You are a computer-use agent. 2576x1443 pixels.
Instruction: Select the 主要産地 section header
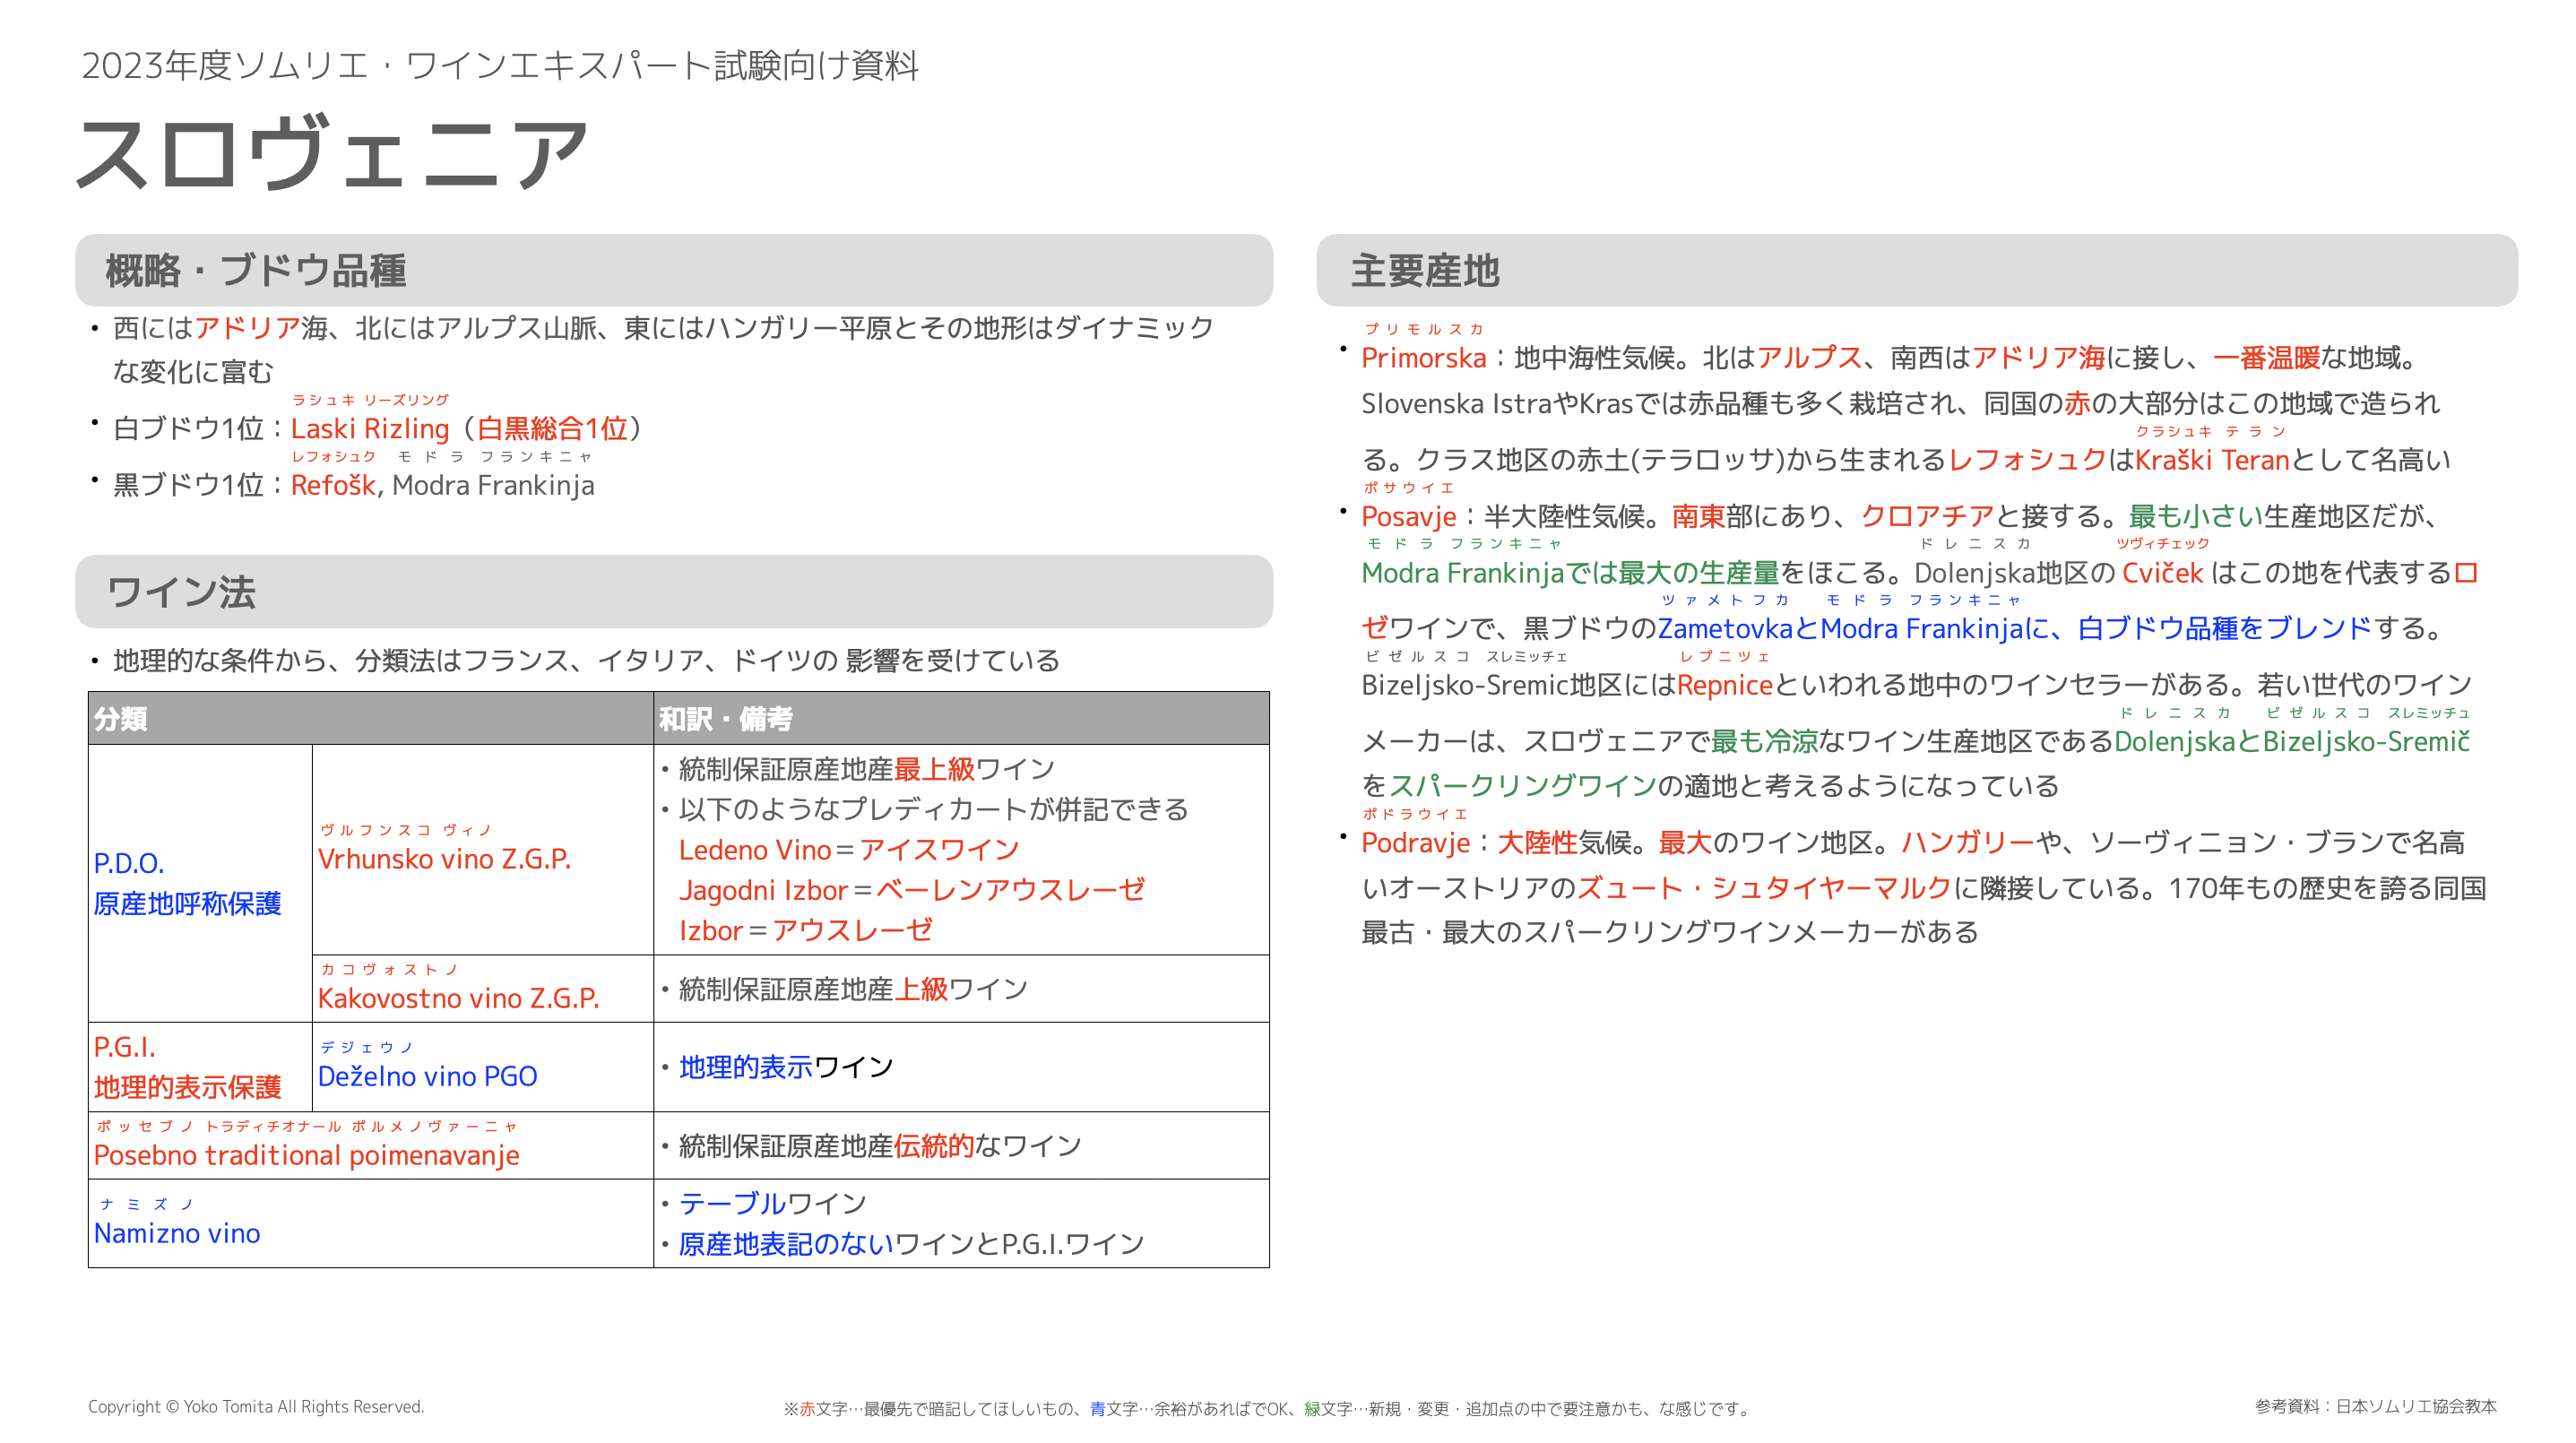pyautogui.click(x=1916, y=270)
